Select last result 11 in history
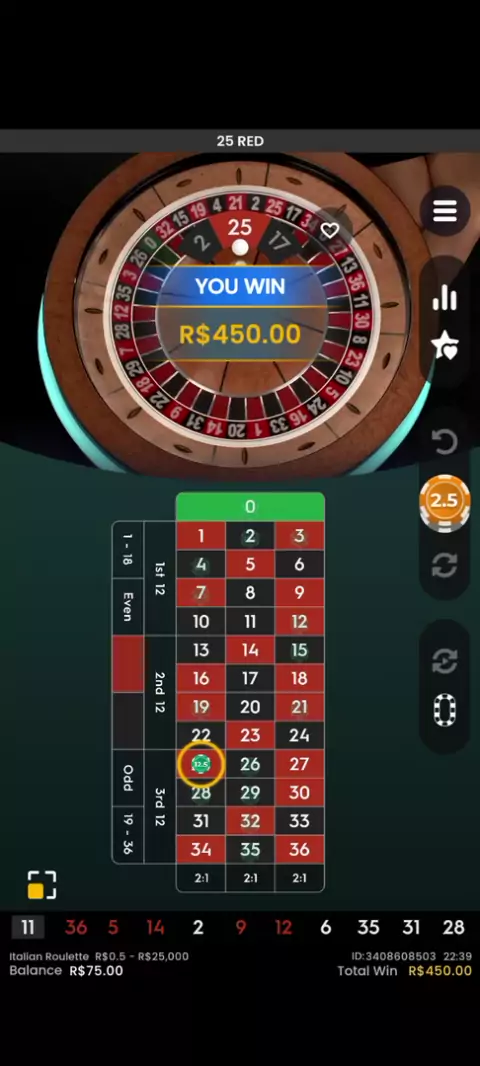The width and height of the screenshot is (480, 1066). [28, 927]
